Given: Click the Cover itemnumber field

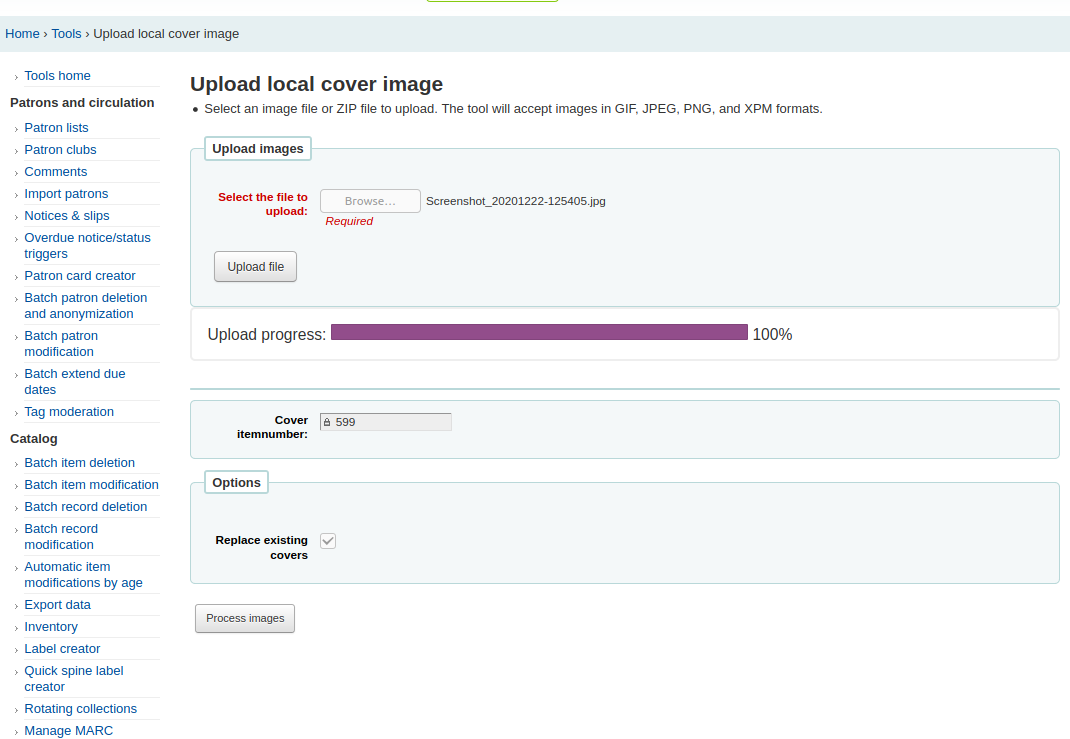Looking at the screenshot, I should (x=390, y=422).
